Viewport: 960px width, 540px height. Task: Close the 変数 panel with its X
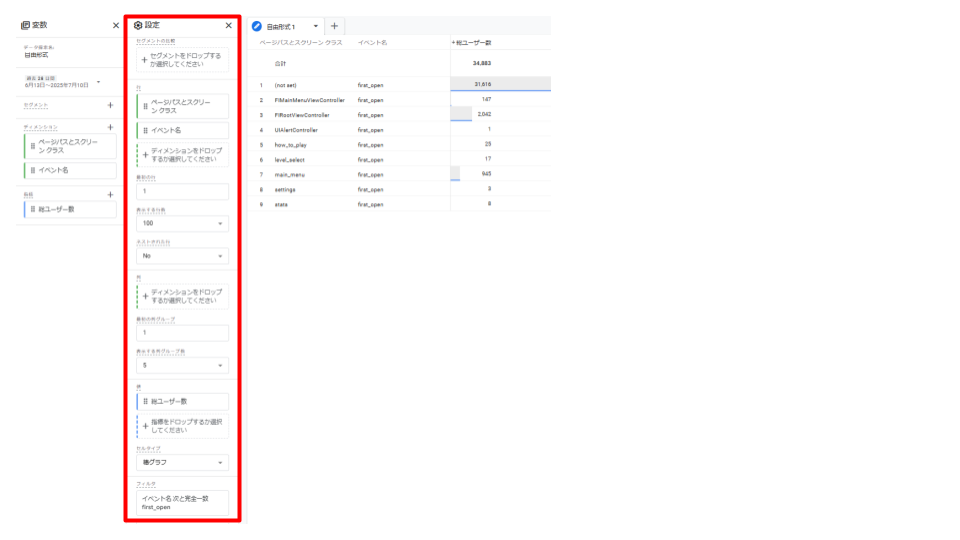click(x=116, y=25)
